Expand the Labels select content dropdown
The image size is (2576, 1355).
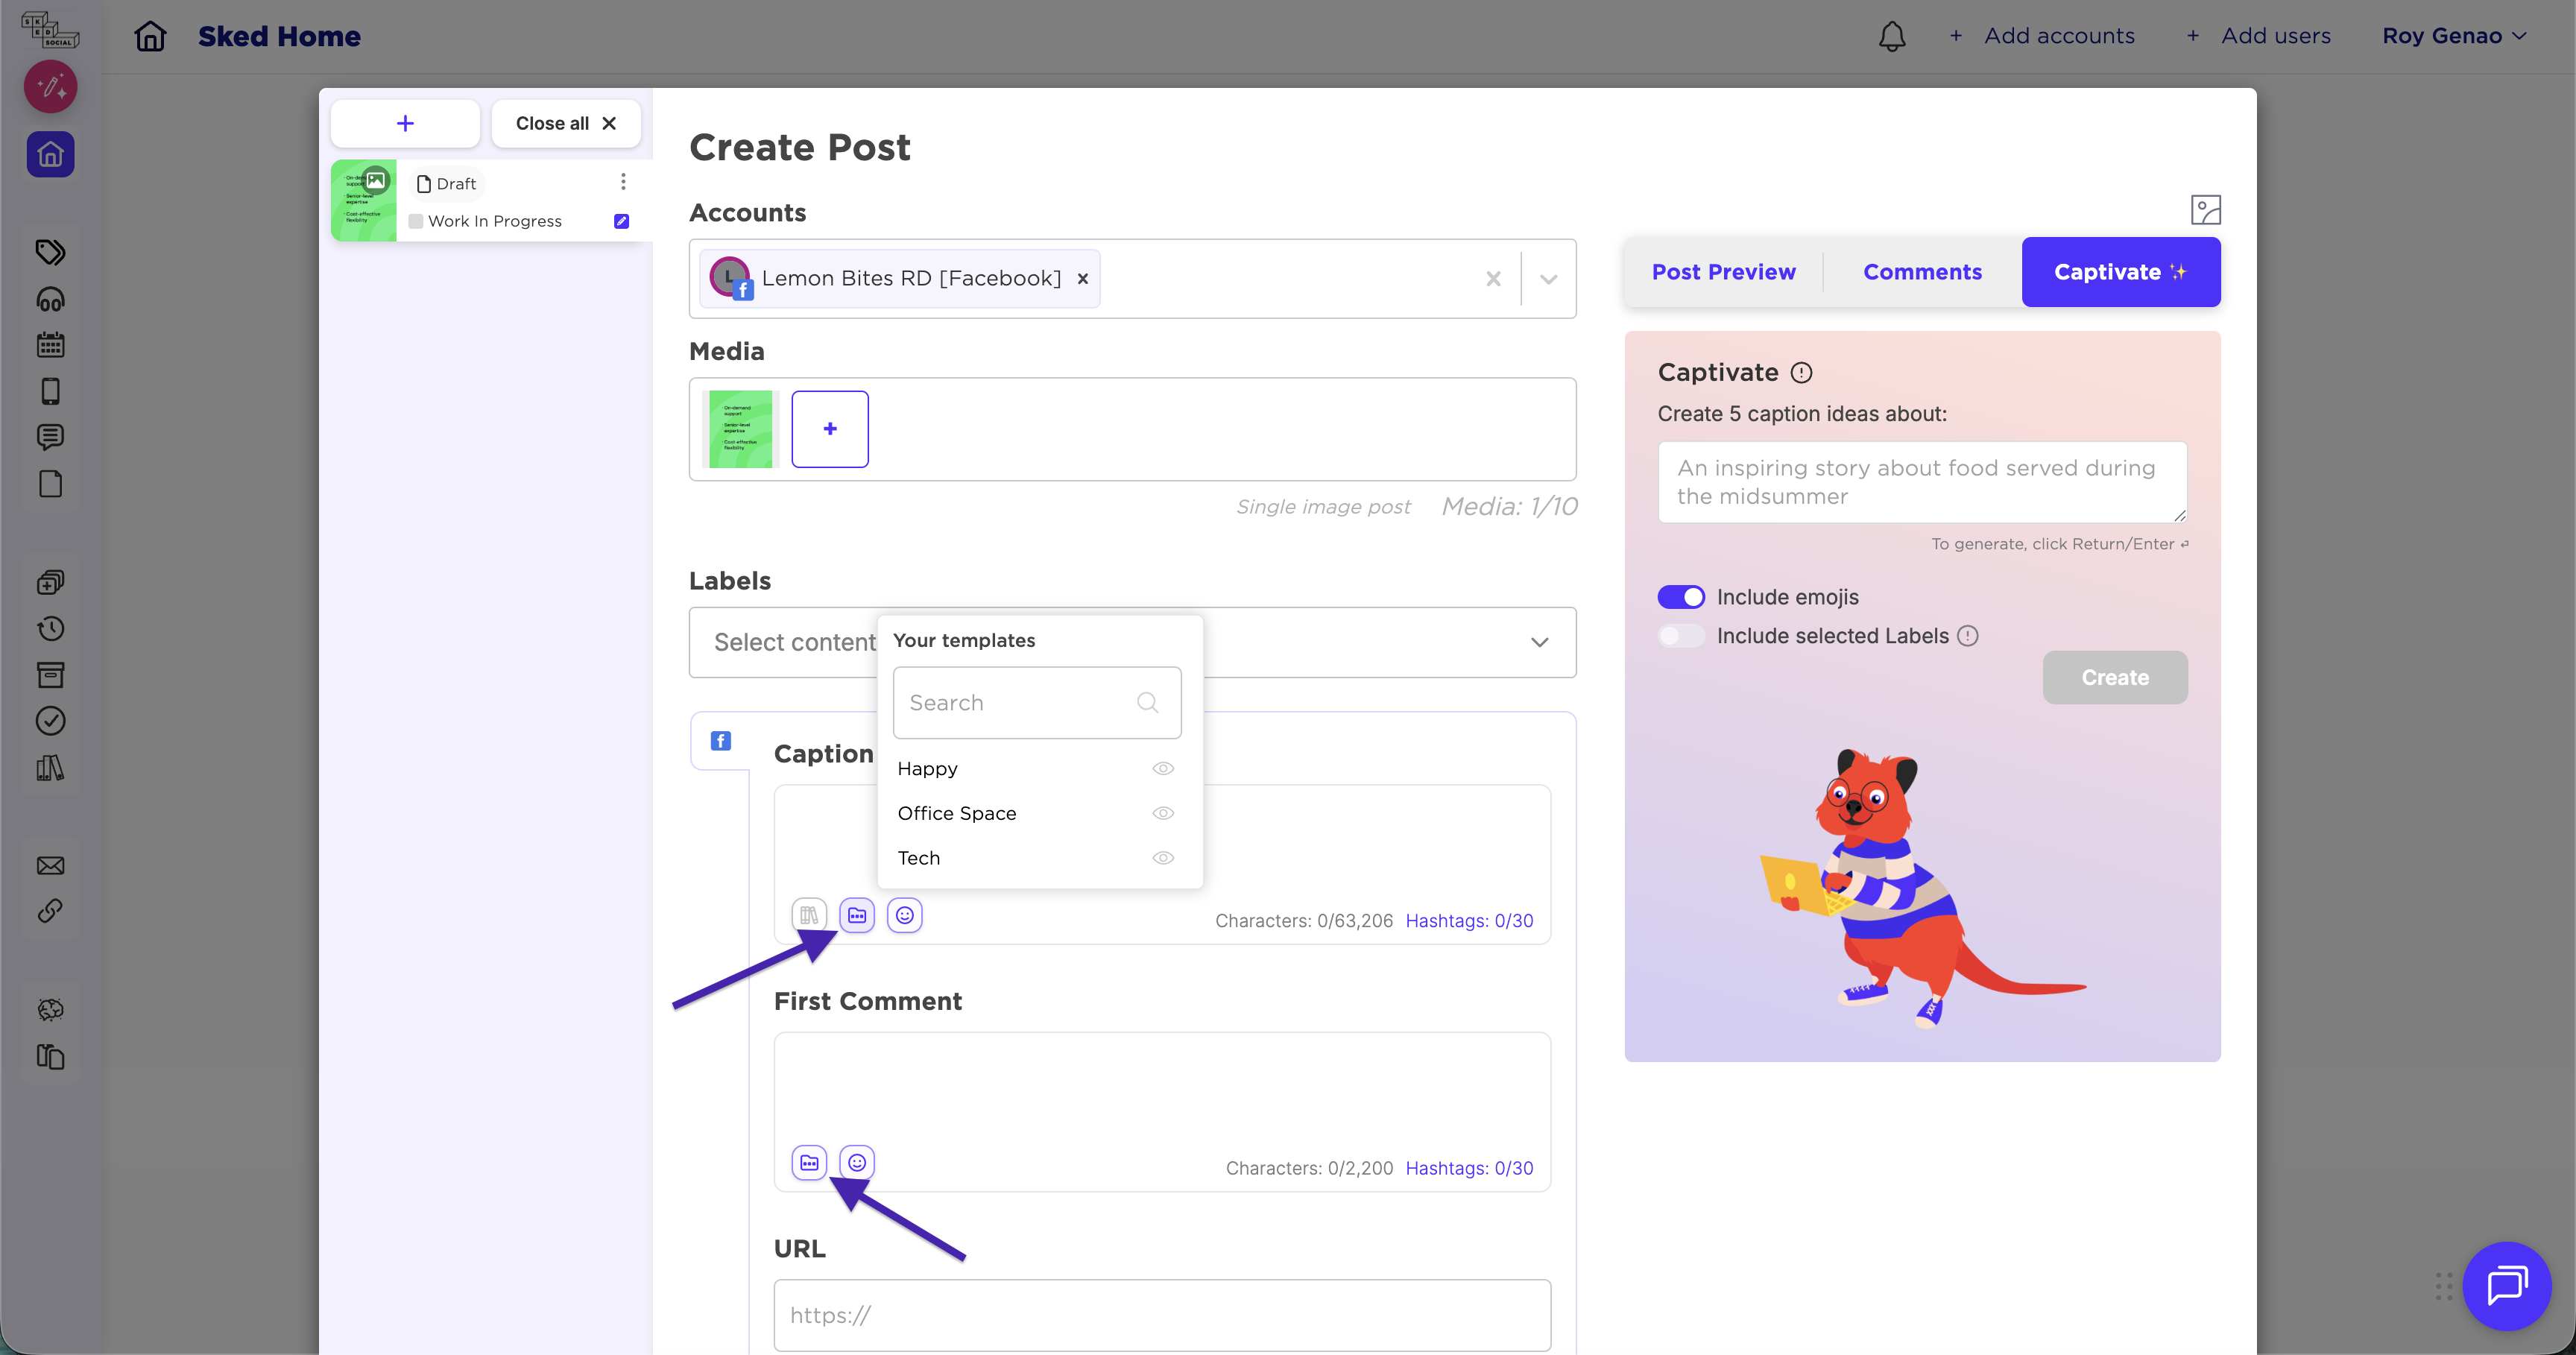coord(1539,642)
